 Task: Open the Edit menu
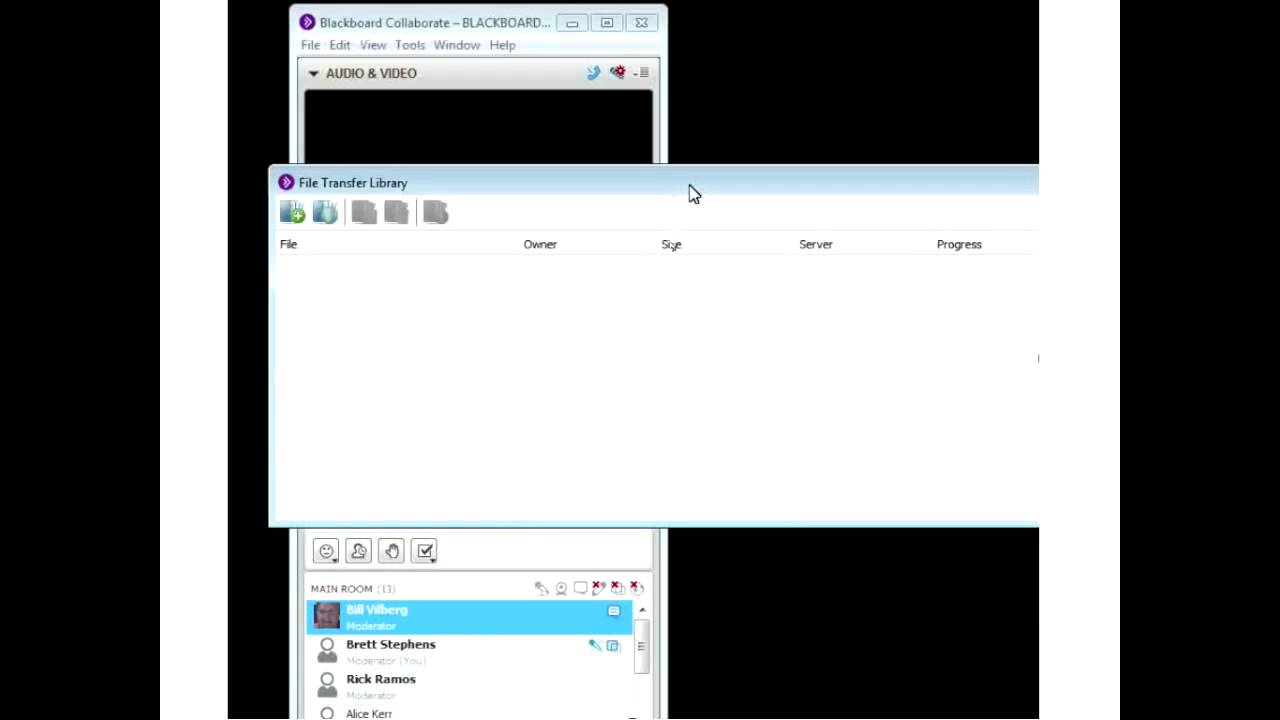pyautogui.click(x=340, y=45)
